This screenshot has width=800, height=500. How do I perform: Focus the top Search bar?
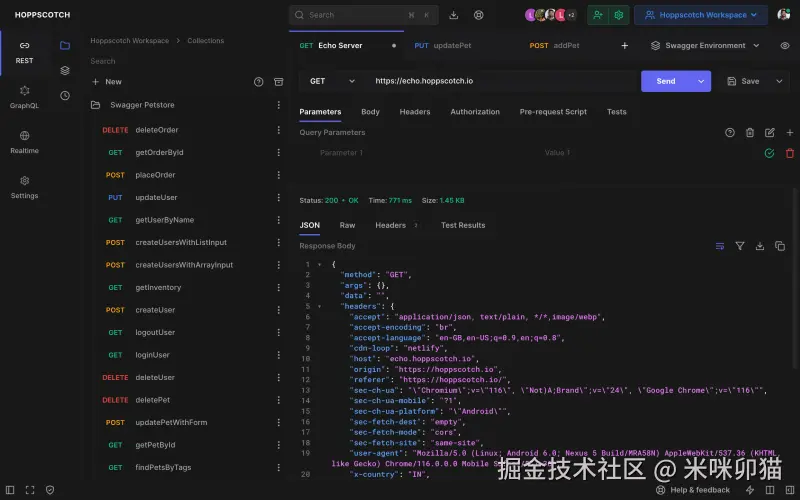tap(363, 15)
